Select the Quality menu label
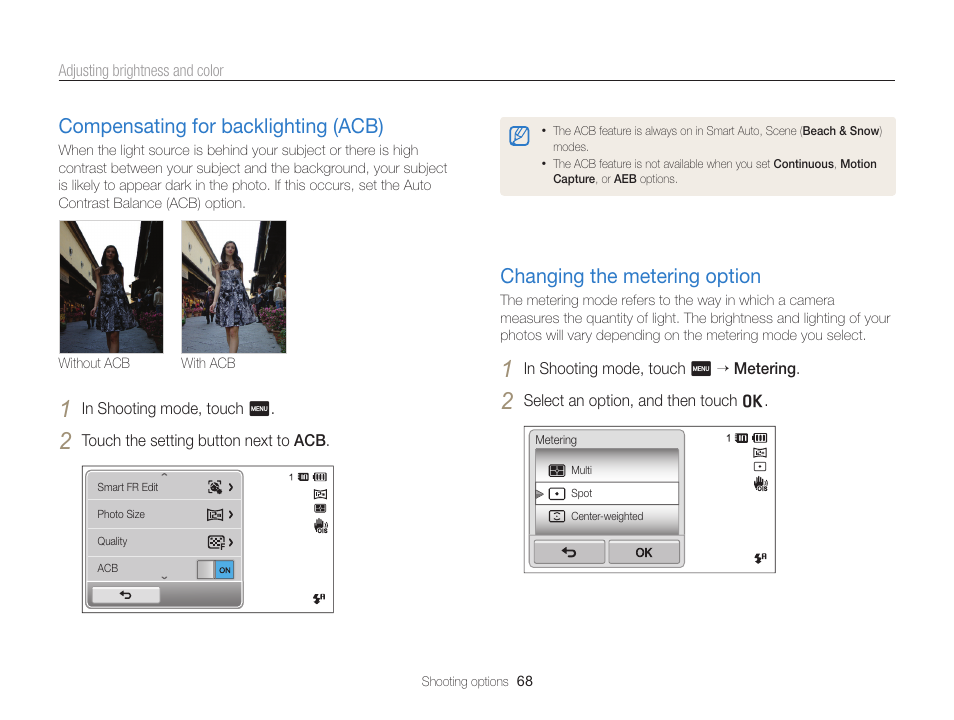Image resolution: width=954 pixels, height=720 pixels. click(112, 541)
